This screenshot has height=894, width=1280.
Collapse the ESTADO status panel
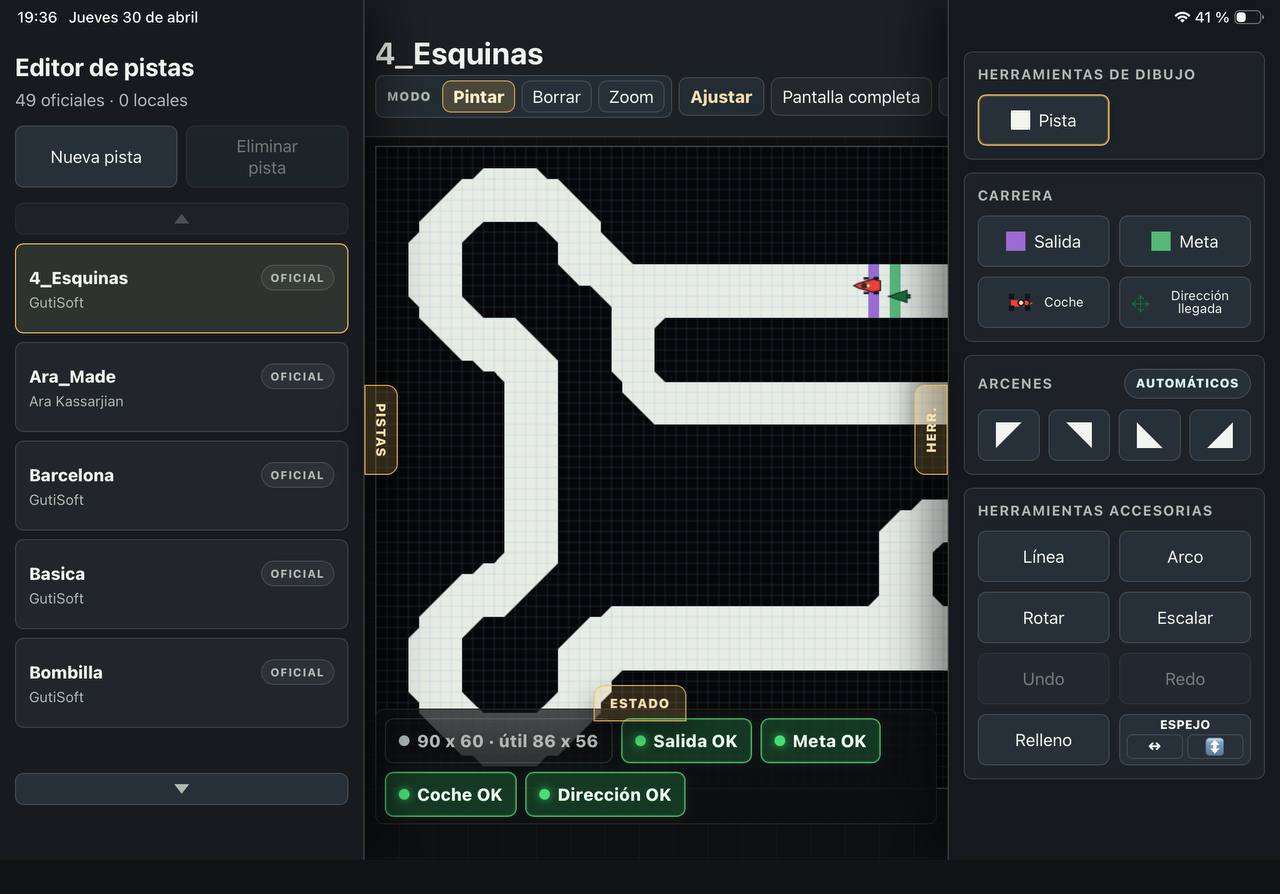point(640,703)
